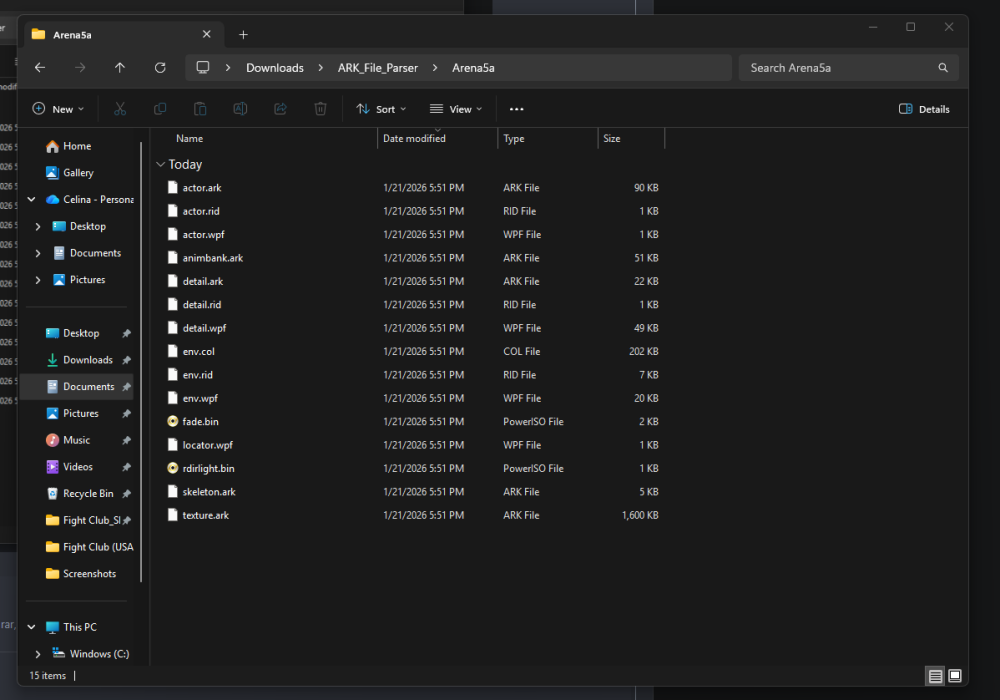Click the Paste clipboard icon
This screenshot has width=1000, height=700.
click(200, 109)
